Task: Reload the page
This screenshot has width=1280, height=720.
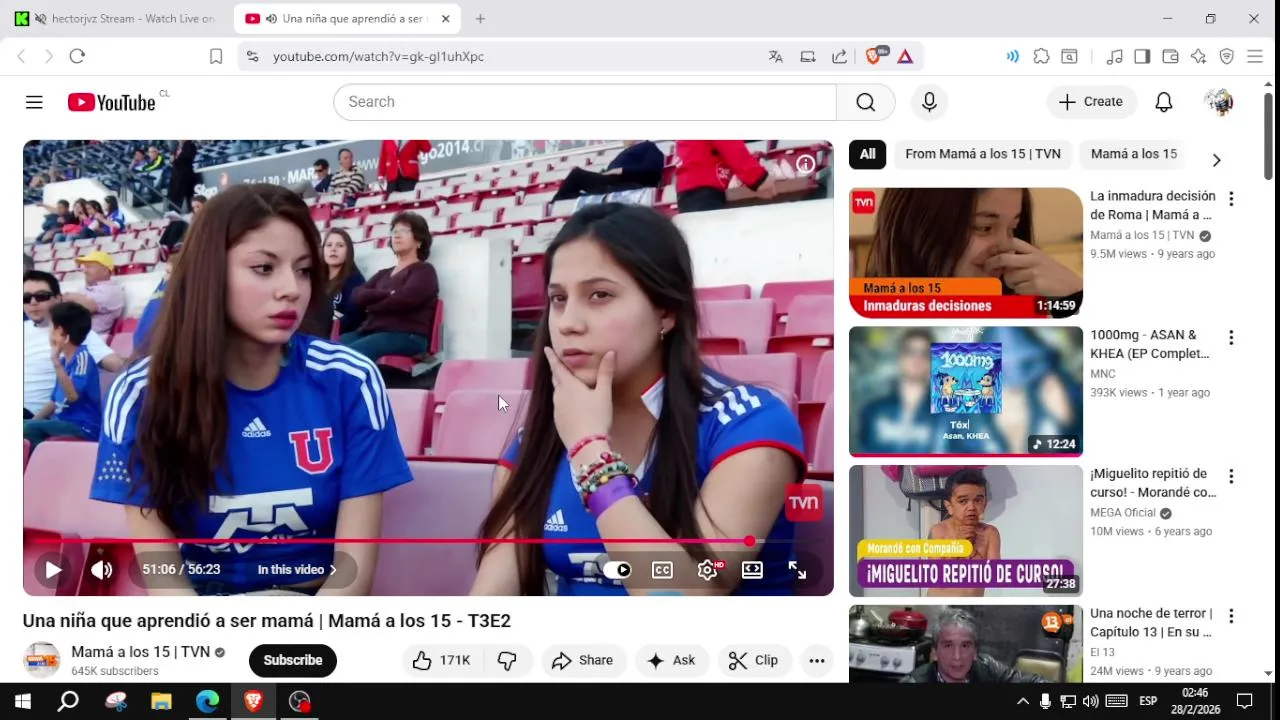Action: (x=77, y=57)
